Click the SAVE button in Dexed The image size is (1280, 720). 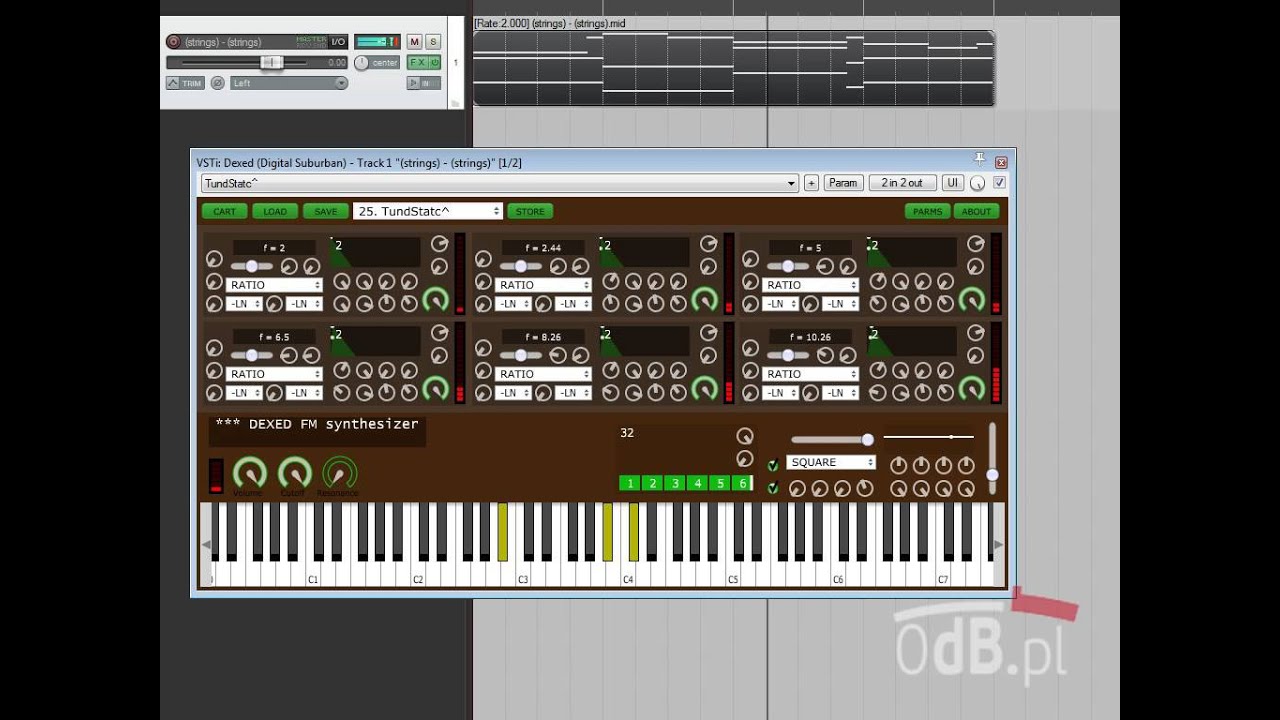coord(326,211)
